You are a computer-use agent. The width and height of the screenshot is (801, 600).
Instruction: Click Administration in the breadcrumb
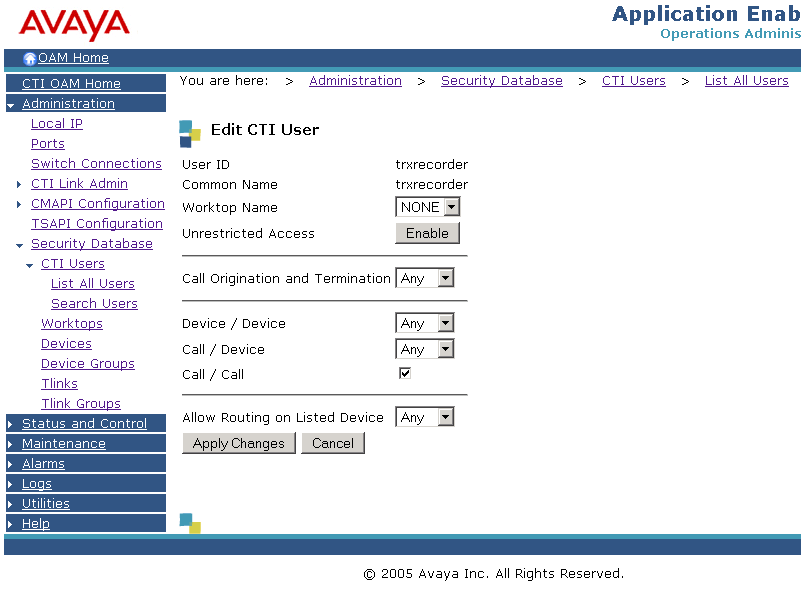[x=356, y=81]
